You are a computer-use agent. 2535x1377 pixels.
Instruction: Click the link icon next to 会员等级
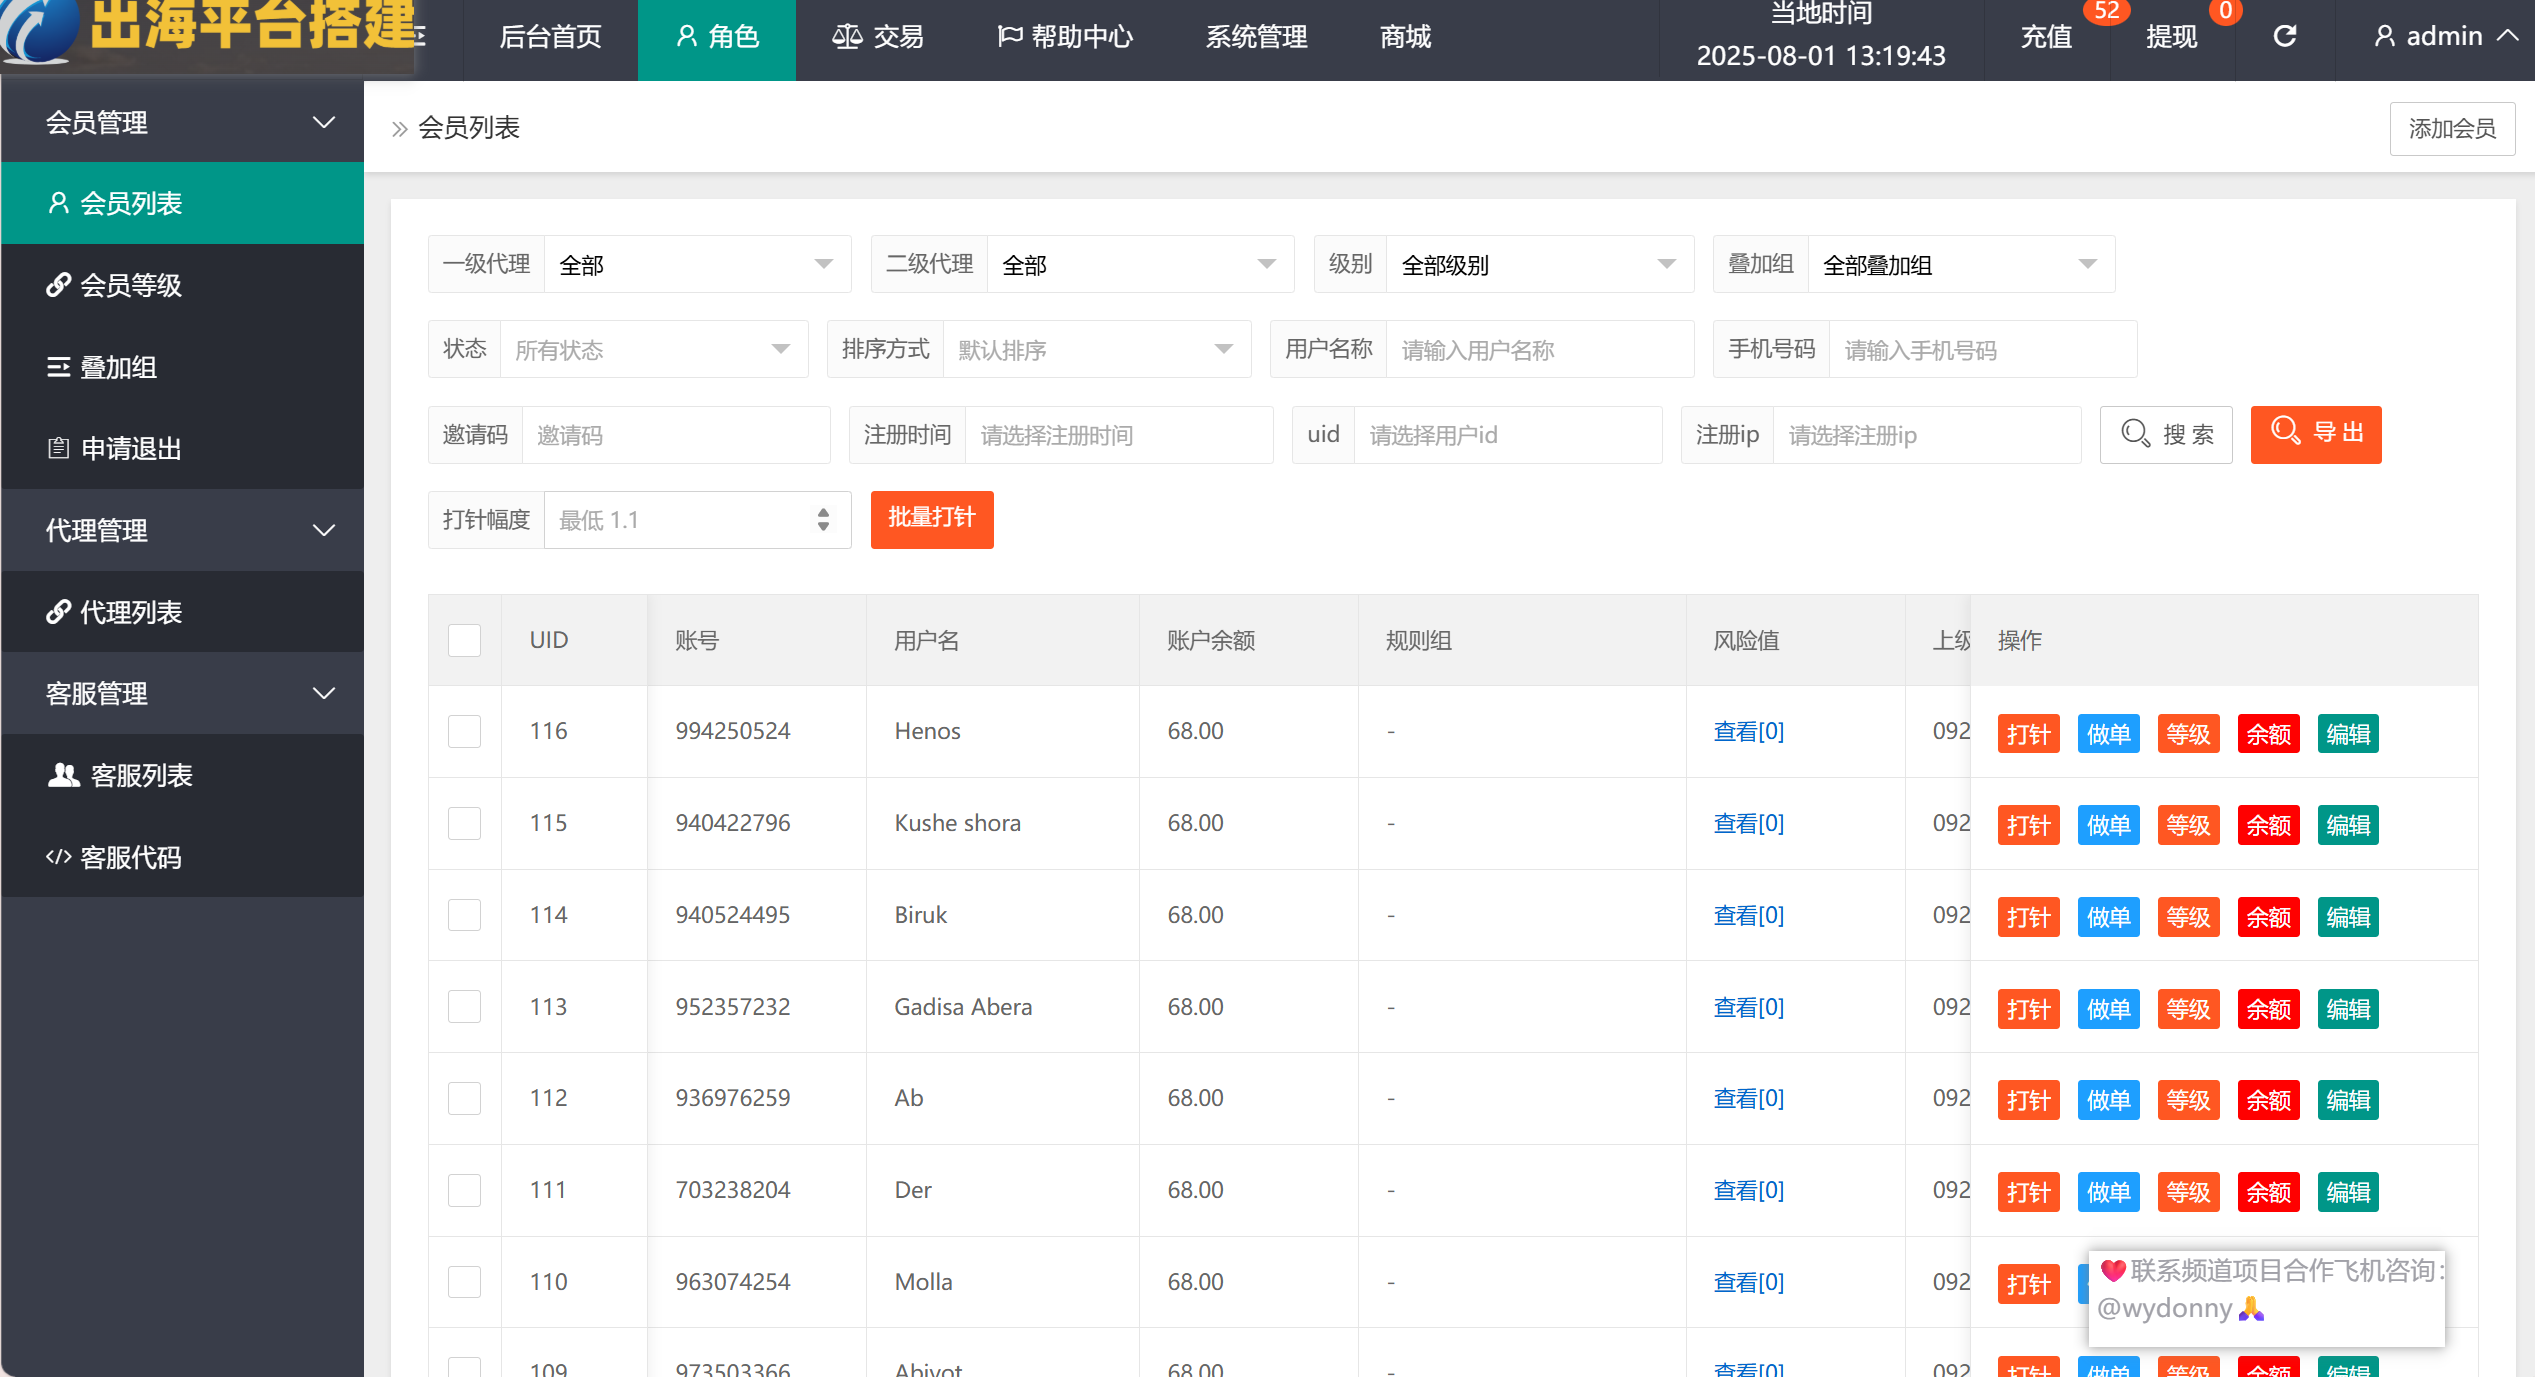coord(58,285)
